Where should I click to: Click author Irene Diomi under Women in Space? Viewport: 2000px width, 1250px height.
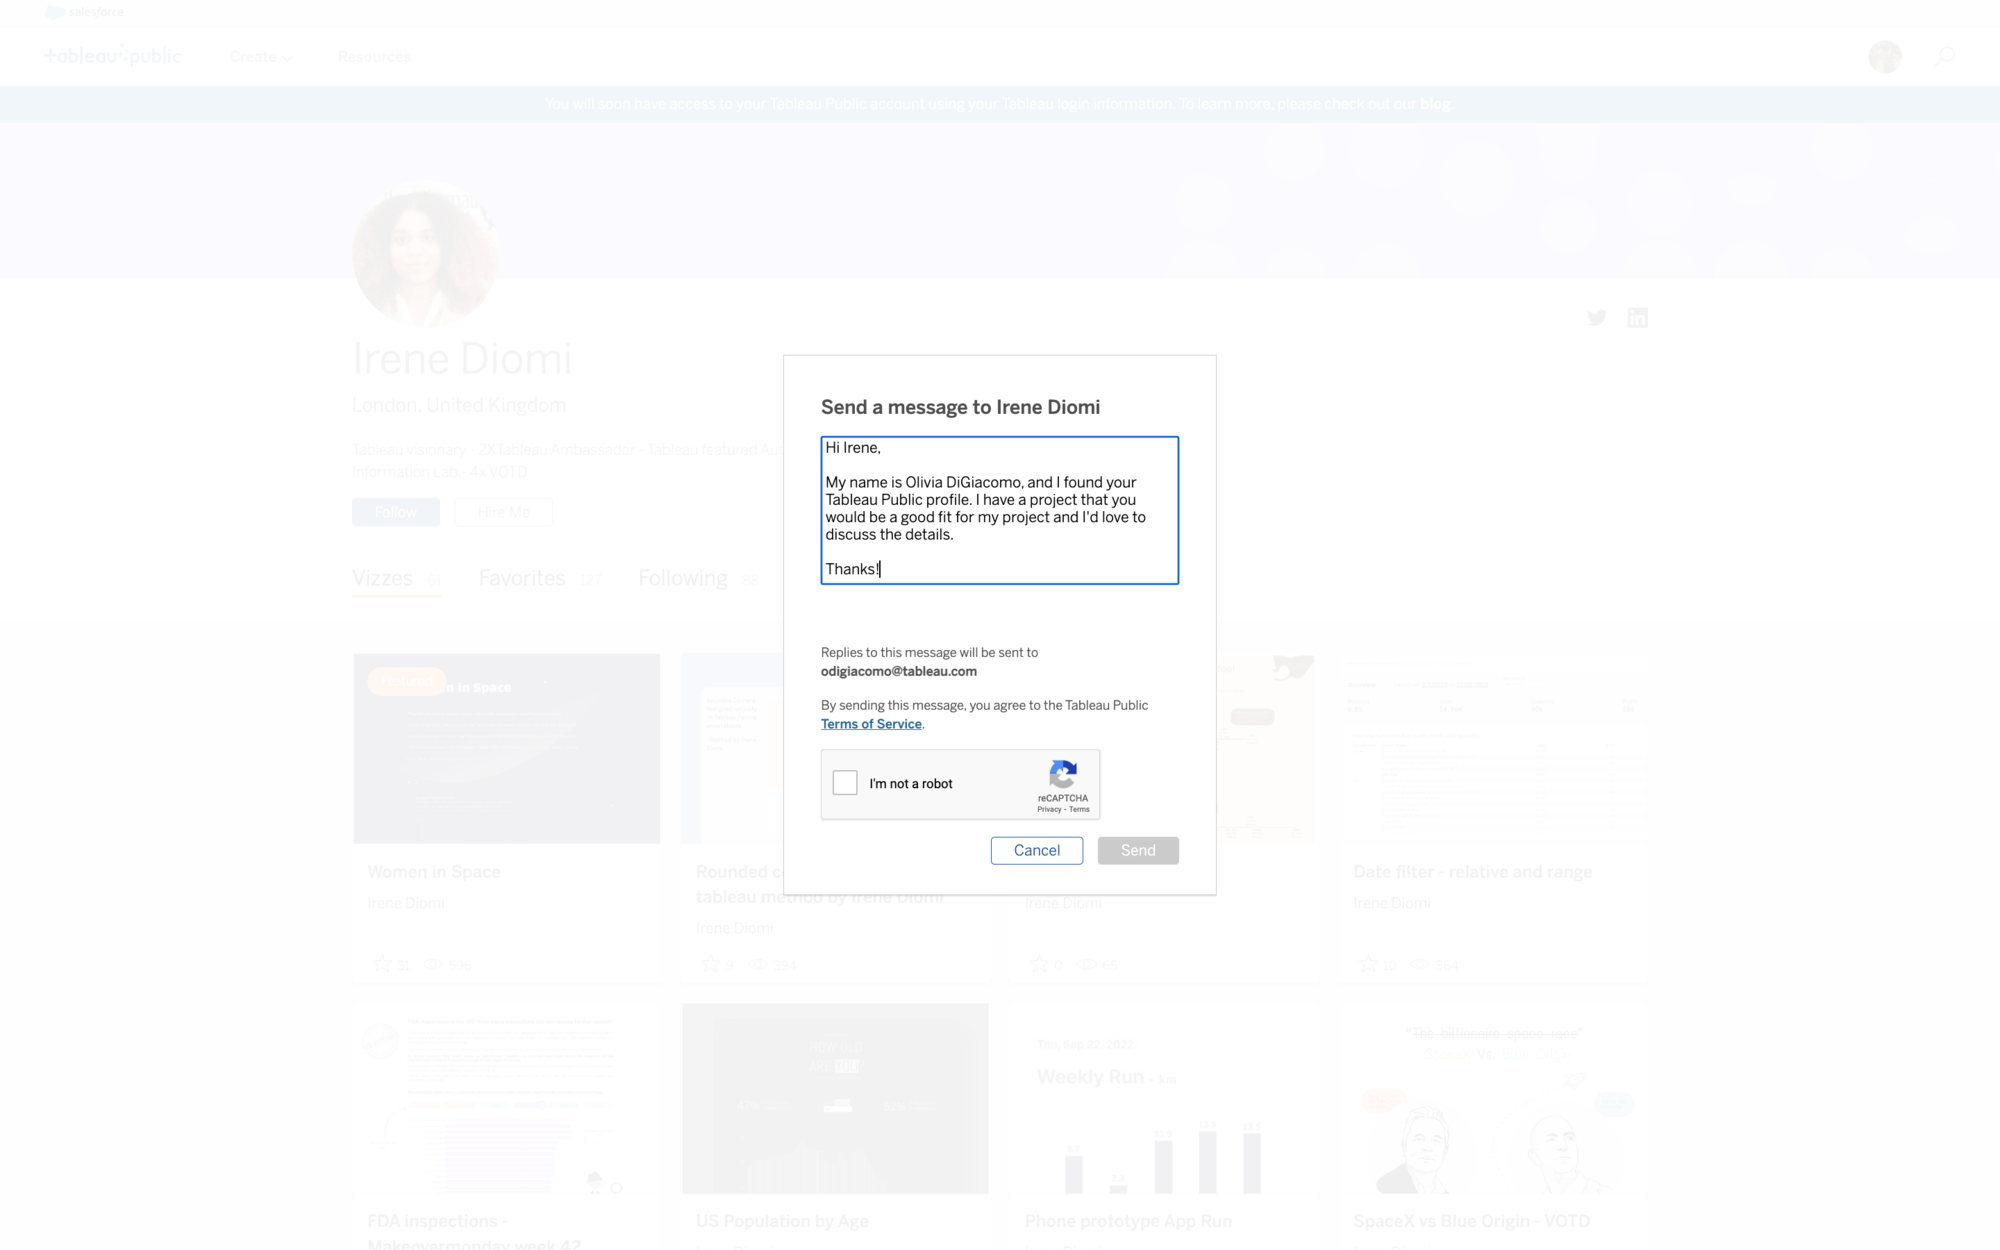[x=405, y=903]
